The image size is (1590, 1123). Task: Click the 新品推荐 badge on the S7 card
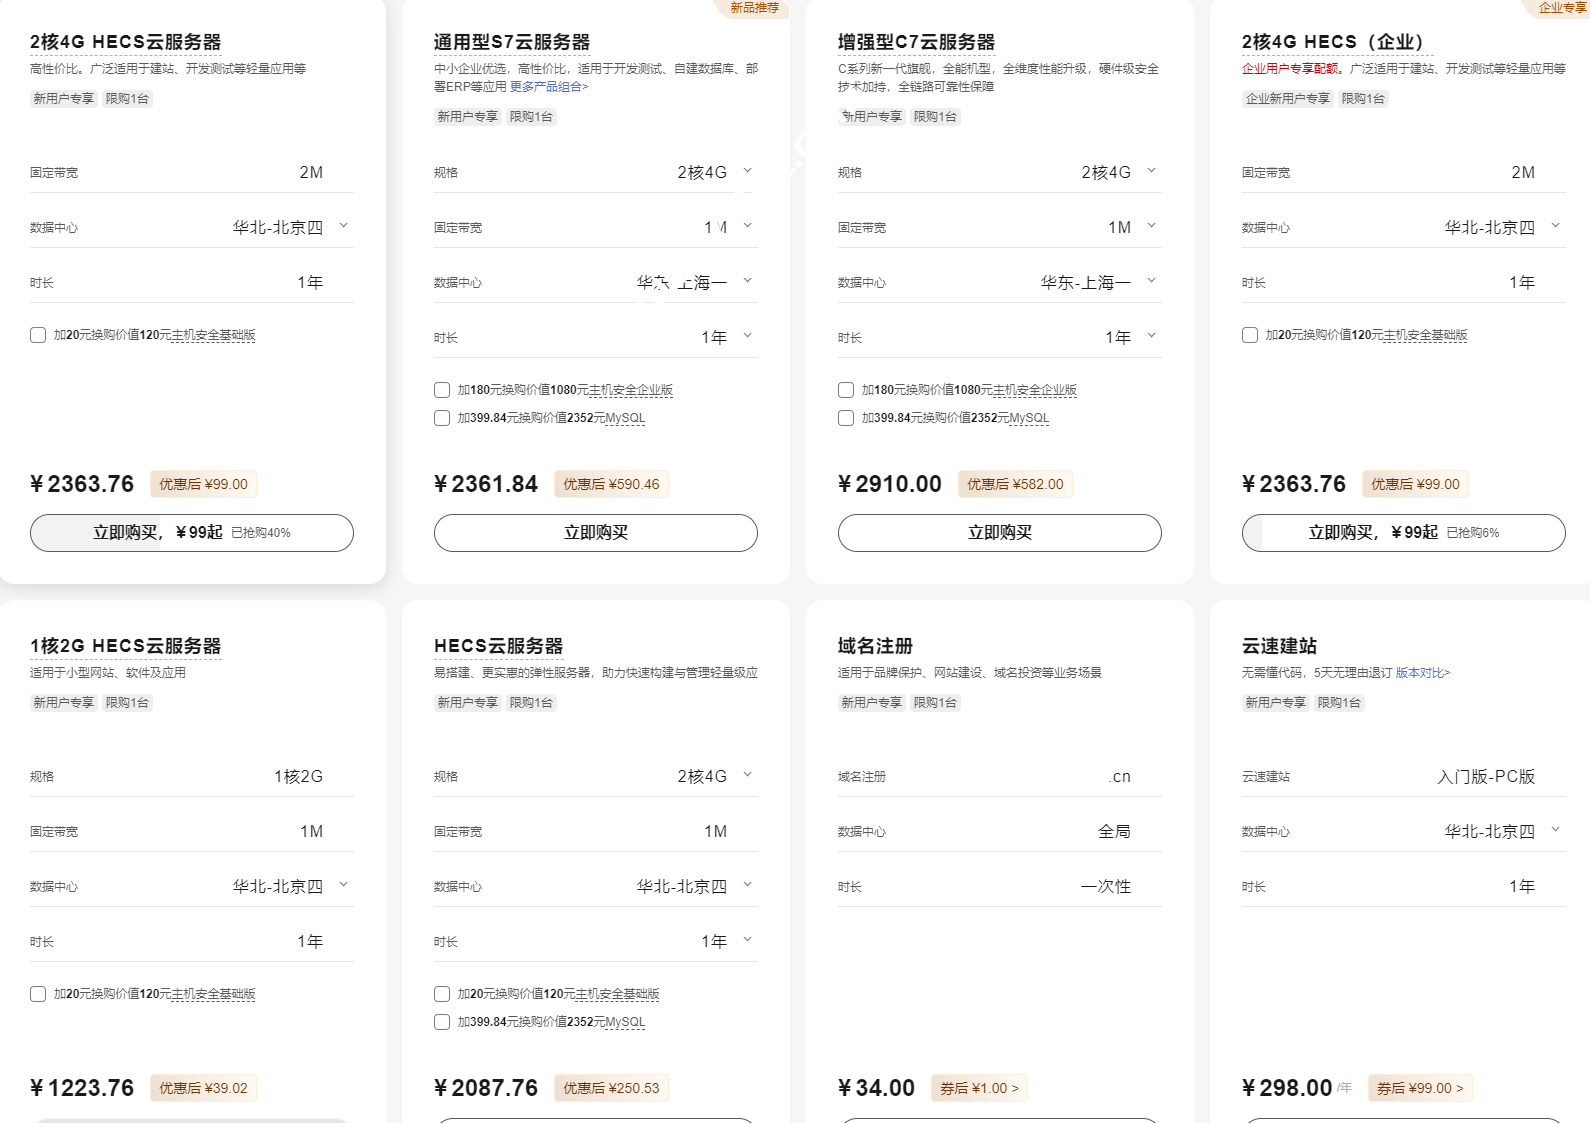[753, 8]
